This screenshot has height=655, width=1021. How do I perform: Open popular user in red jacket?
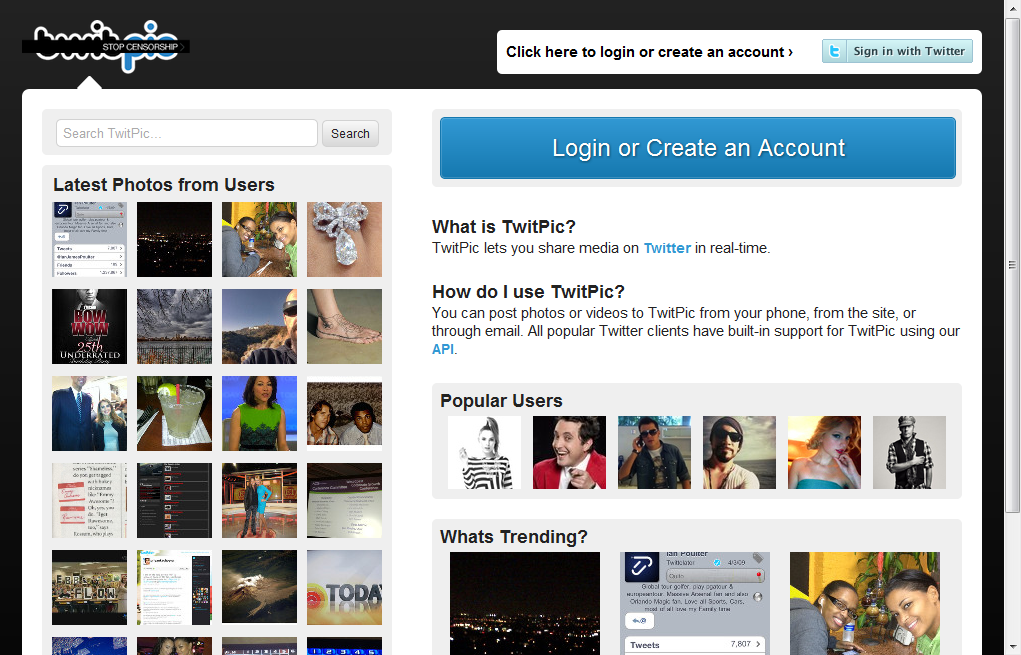tap(569, 453)
